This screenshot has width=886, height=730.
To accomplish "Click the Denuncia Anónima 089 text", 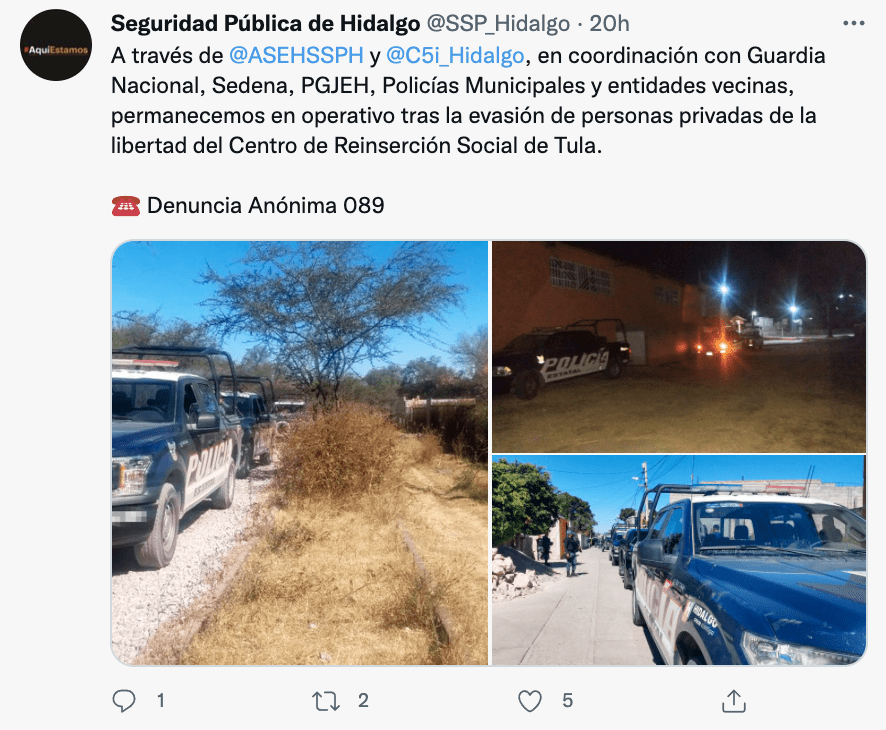I will point(266,206).
